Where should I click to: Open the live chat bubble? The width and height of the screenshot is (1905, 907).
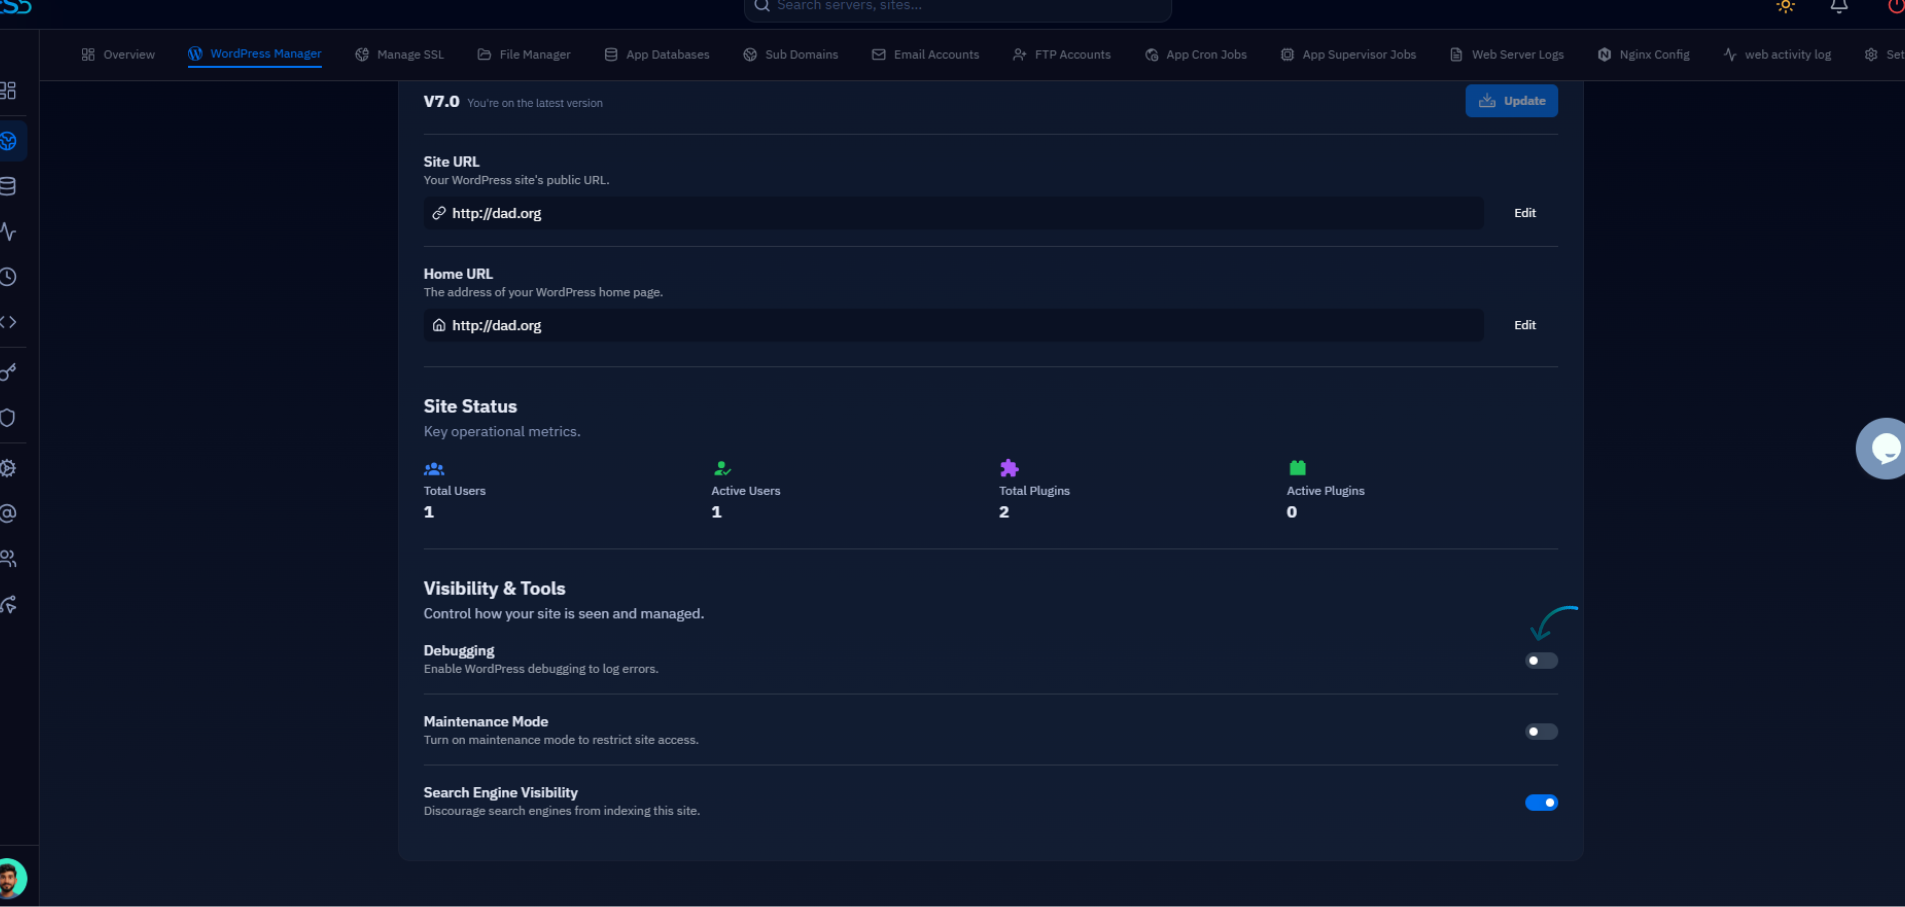1882,448
